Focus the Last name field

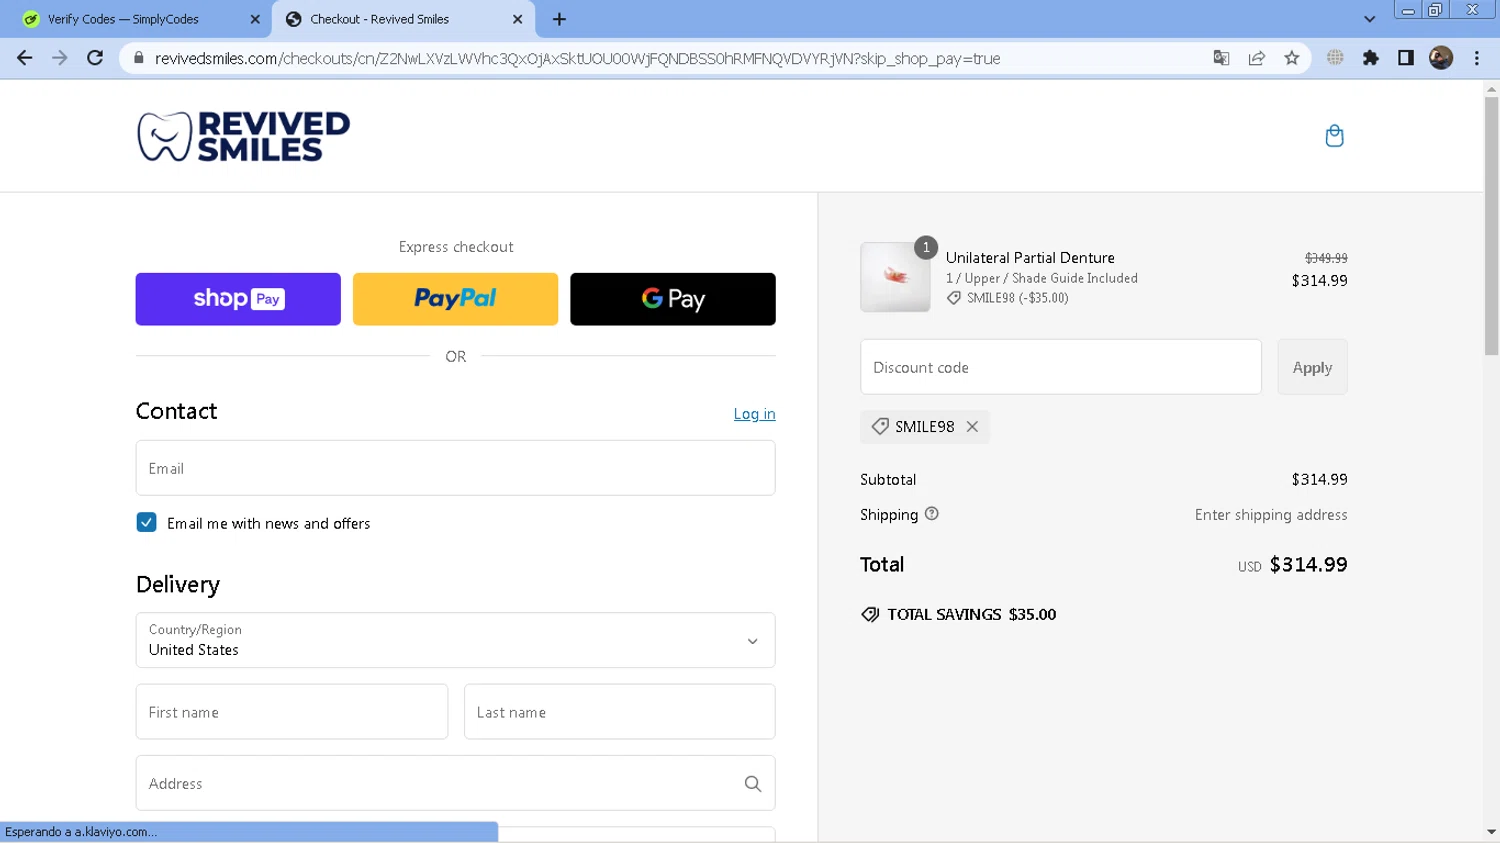tap(620, 712)
